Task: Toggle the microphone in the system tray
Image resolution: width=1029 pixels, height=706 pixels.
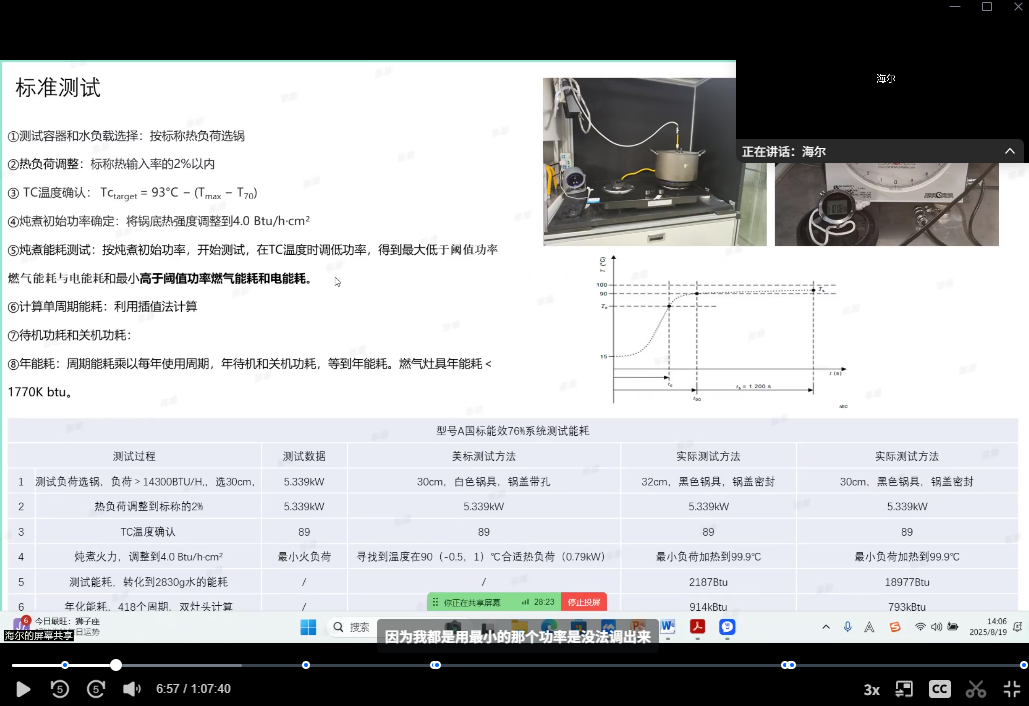Action: (846, 628)
